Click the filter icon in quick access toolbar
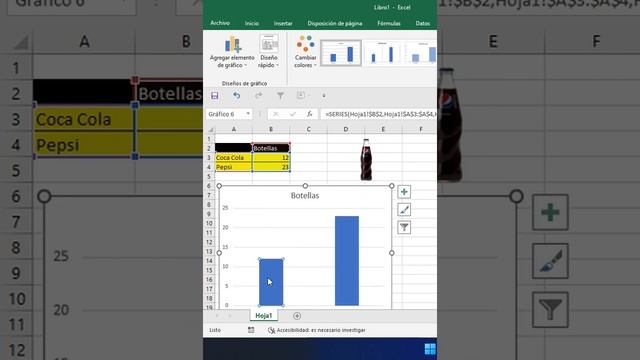 (x=280, y=96)
